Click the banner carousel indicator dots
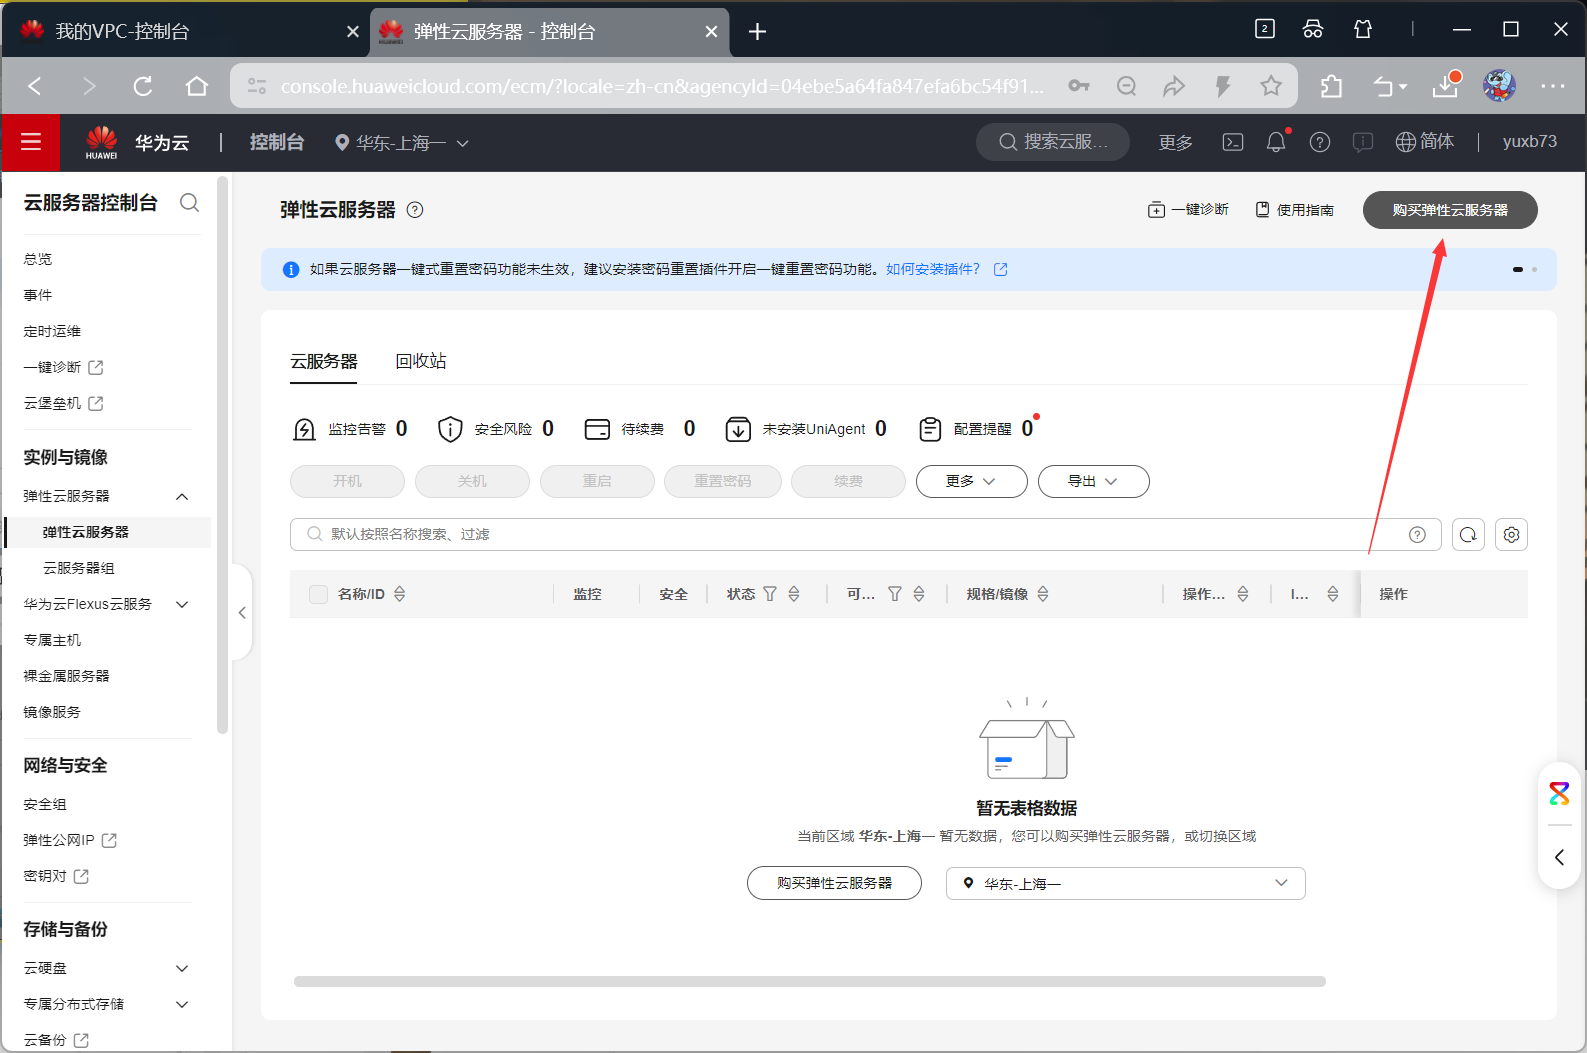The image size is (1587, 1053). click(1525, 270)
